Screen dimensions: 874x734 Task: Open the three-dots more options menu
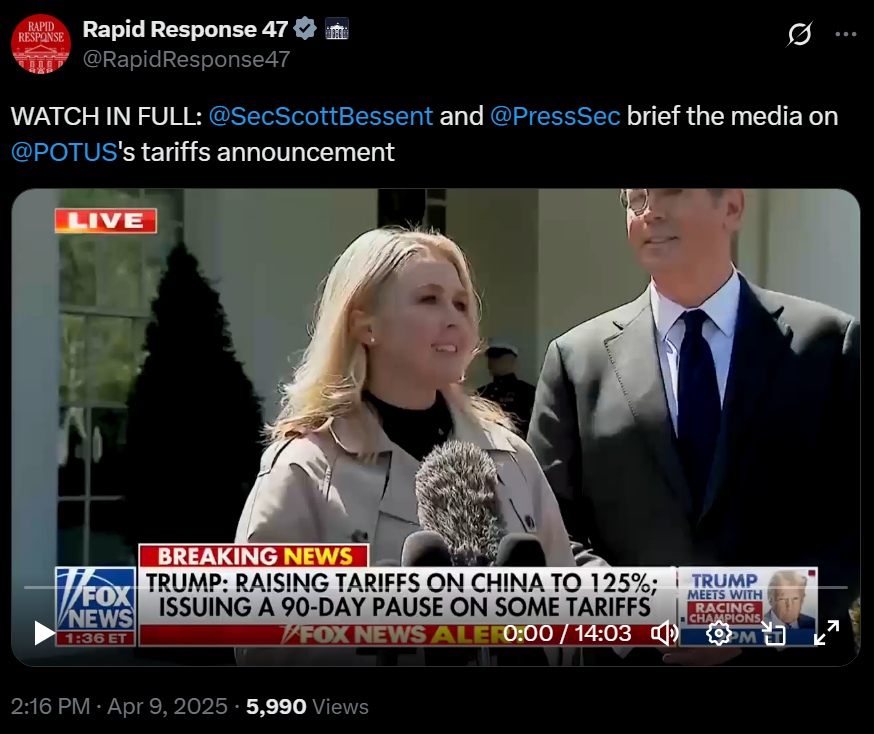coord(846,34)
